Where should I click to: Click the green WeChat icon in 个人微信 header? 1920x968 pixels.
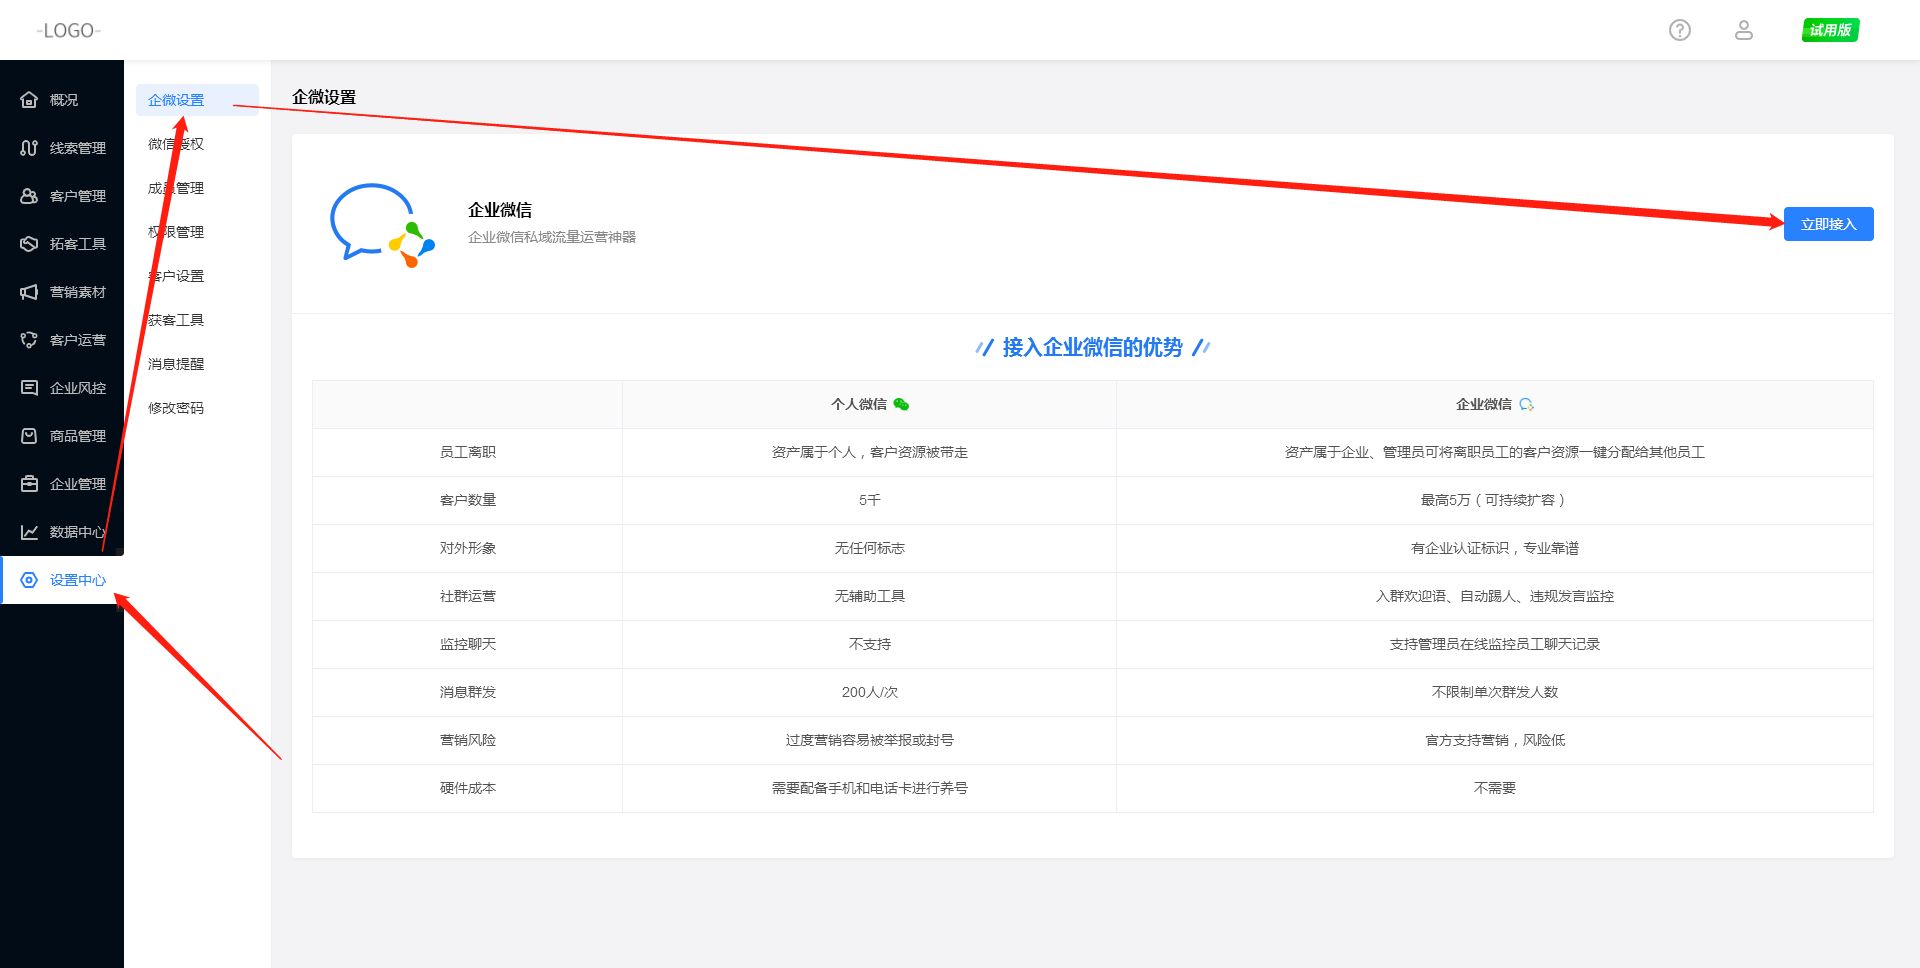coord(901,404)
